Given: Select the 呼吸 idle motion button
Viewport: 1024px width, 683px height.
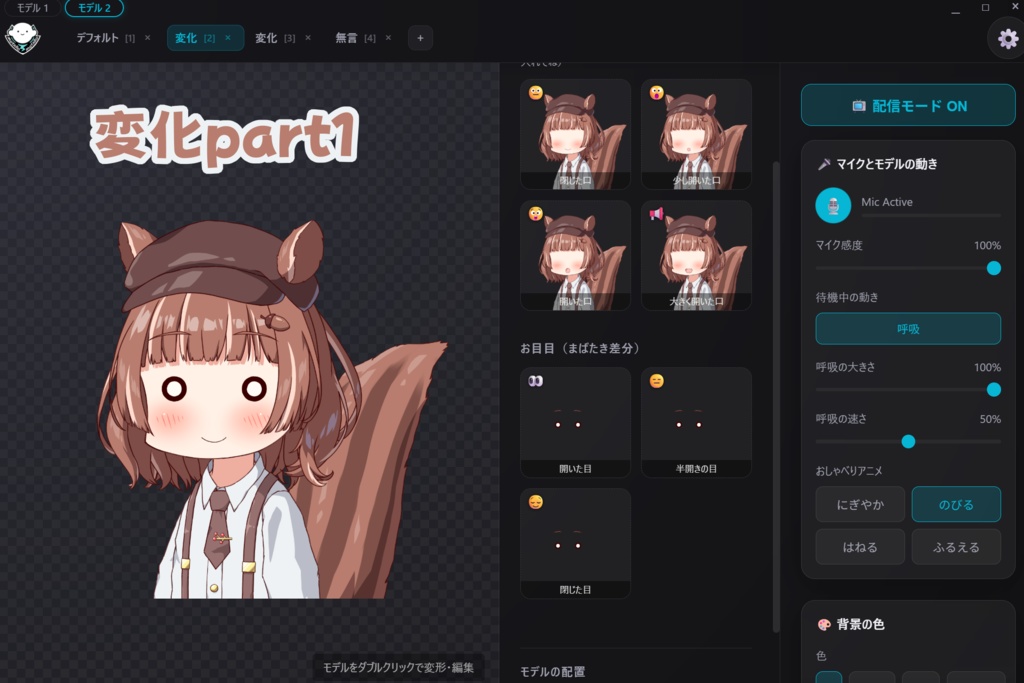Looking at the screenshot, I should coord(908,328).
